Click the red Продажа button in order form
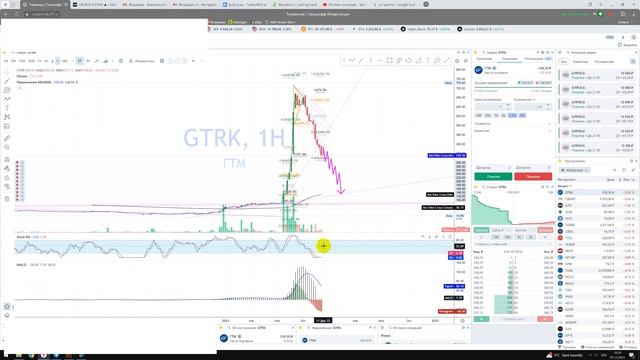 [533, 176]
